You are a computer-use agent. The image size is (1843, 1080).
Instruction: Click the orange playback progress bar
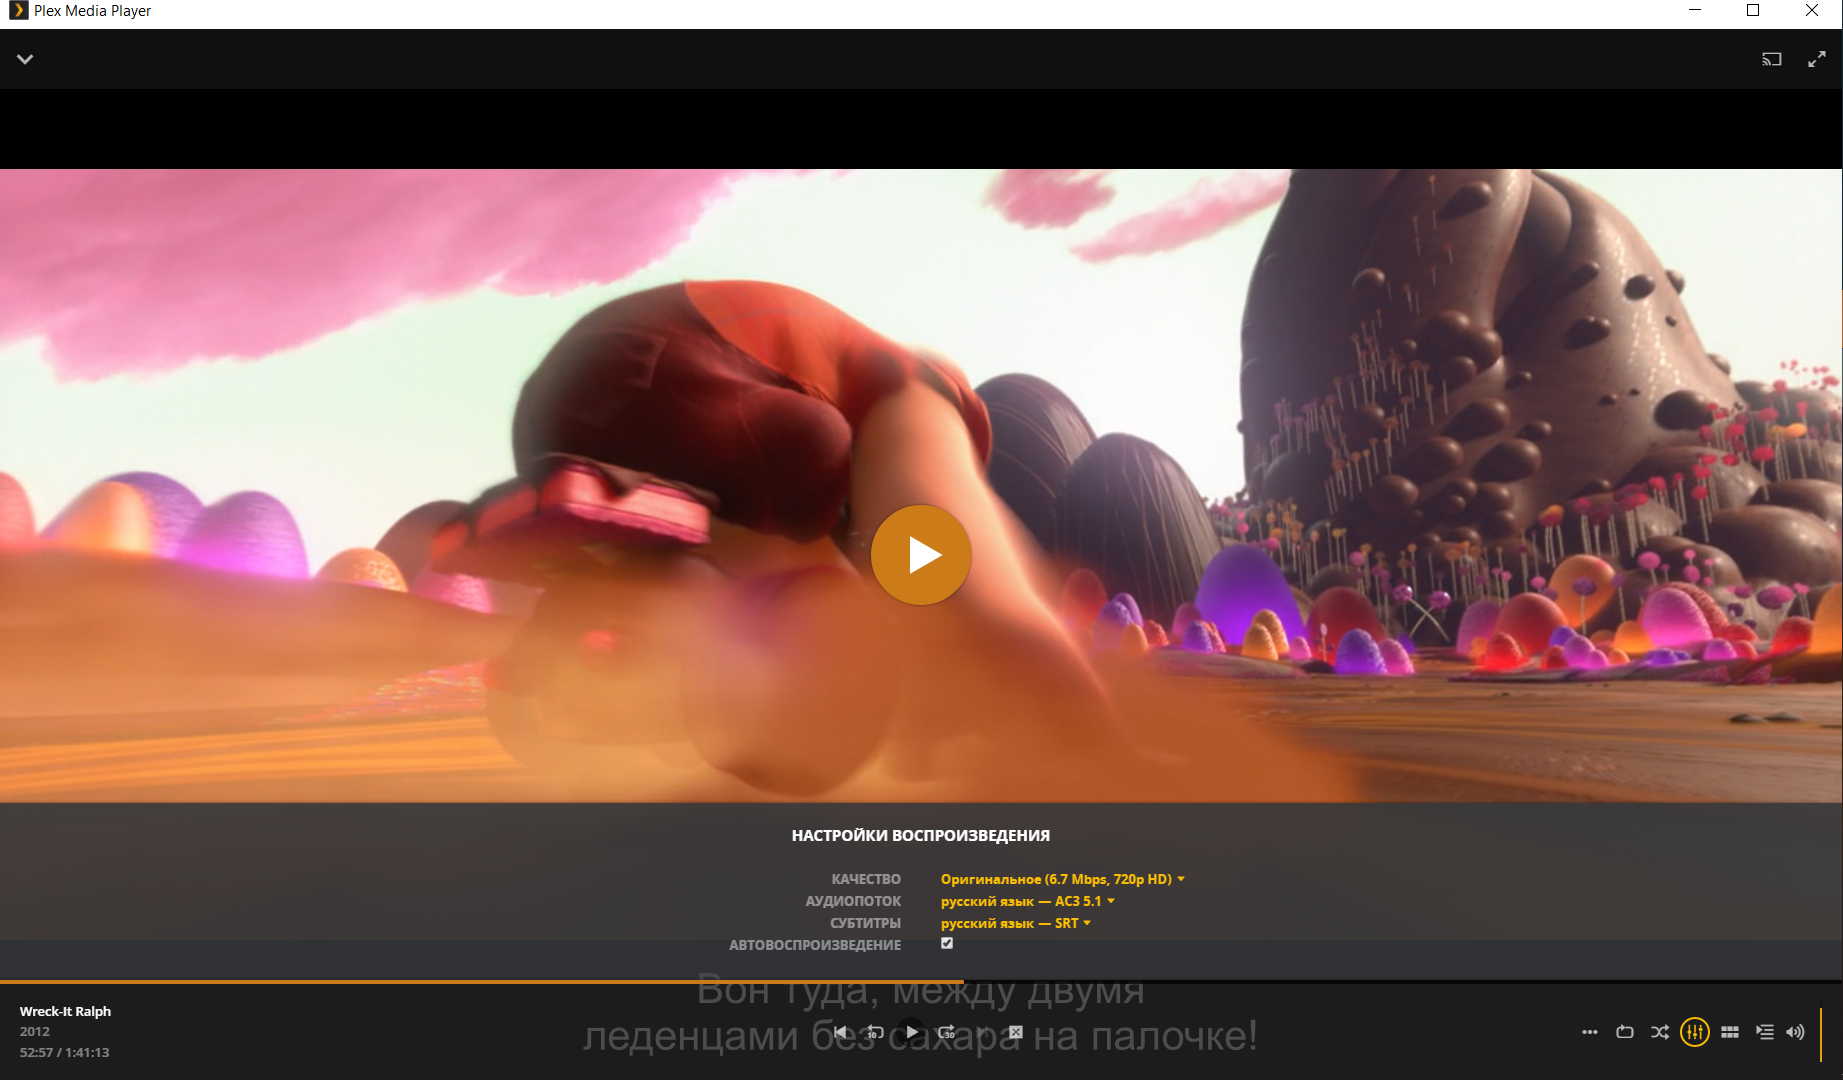[x=481, y=982]
